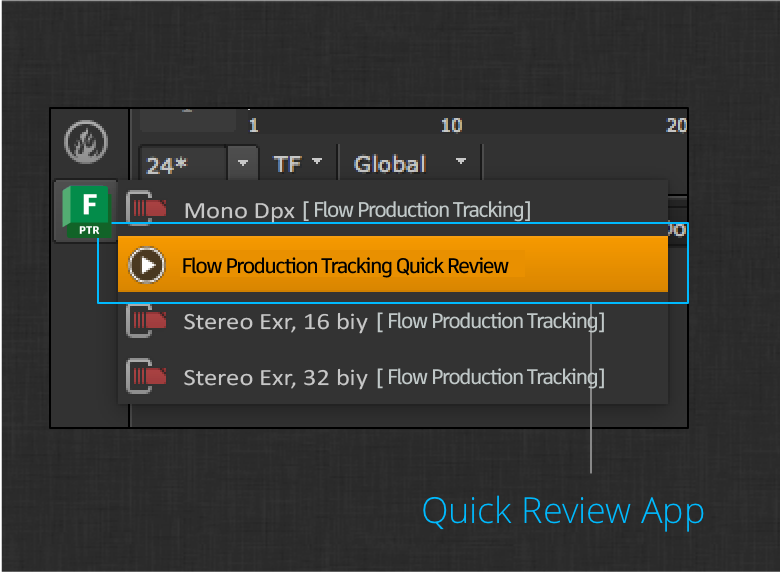The height and width of the screenshot is (572, 780).
Task: Click the Stereo Exr 16 bit node icon
Action: (146, 321)
